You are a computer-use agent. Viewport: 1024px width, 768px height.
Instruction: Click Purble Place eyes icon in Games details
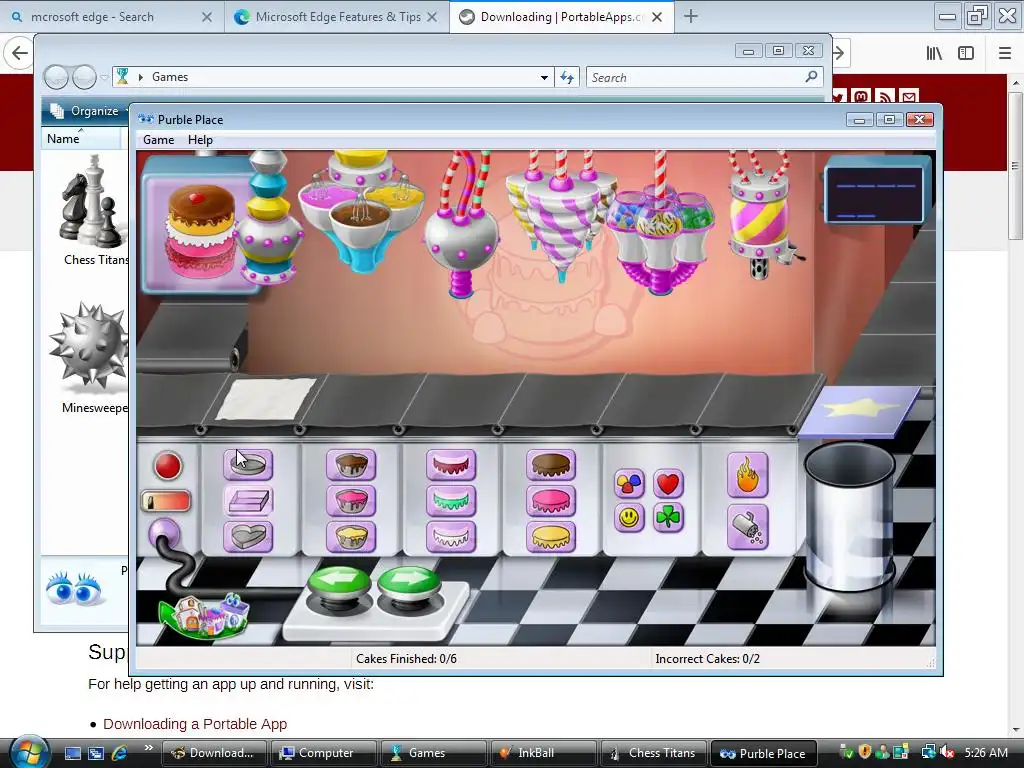[74, 588]
